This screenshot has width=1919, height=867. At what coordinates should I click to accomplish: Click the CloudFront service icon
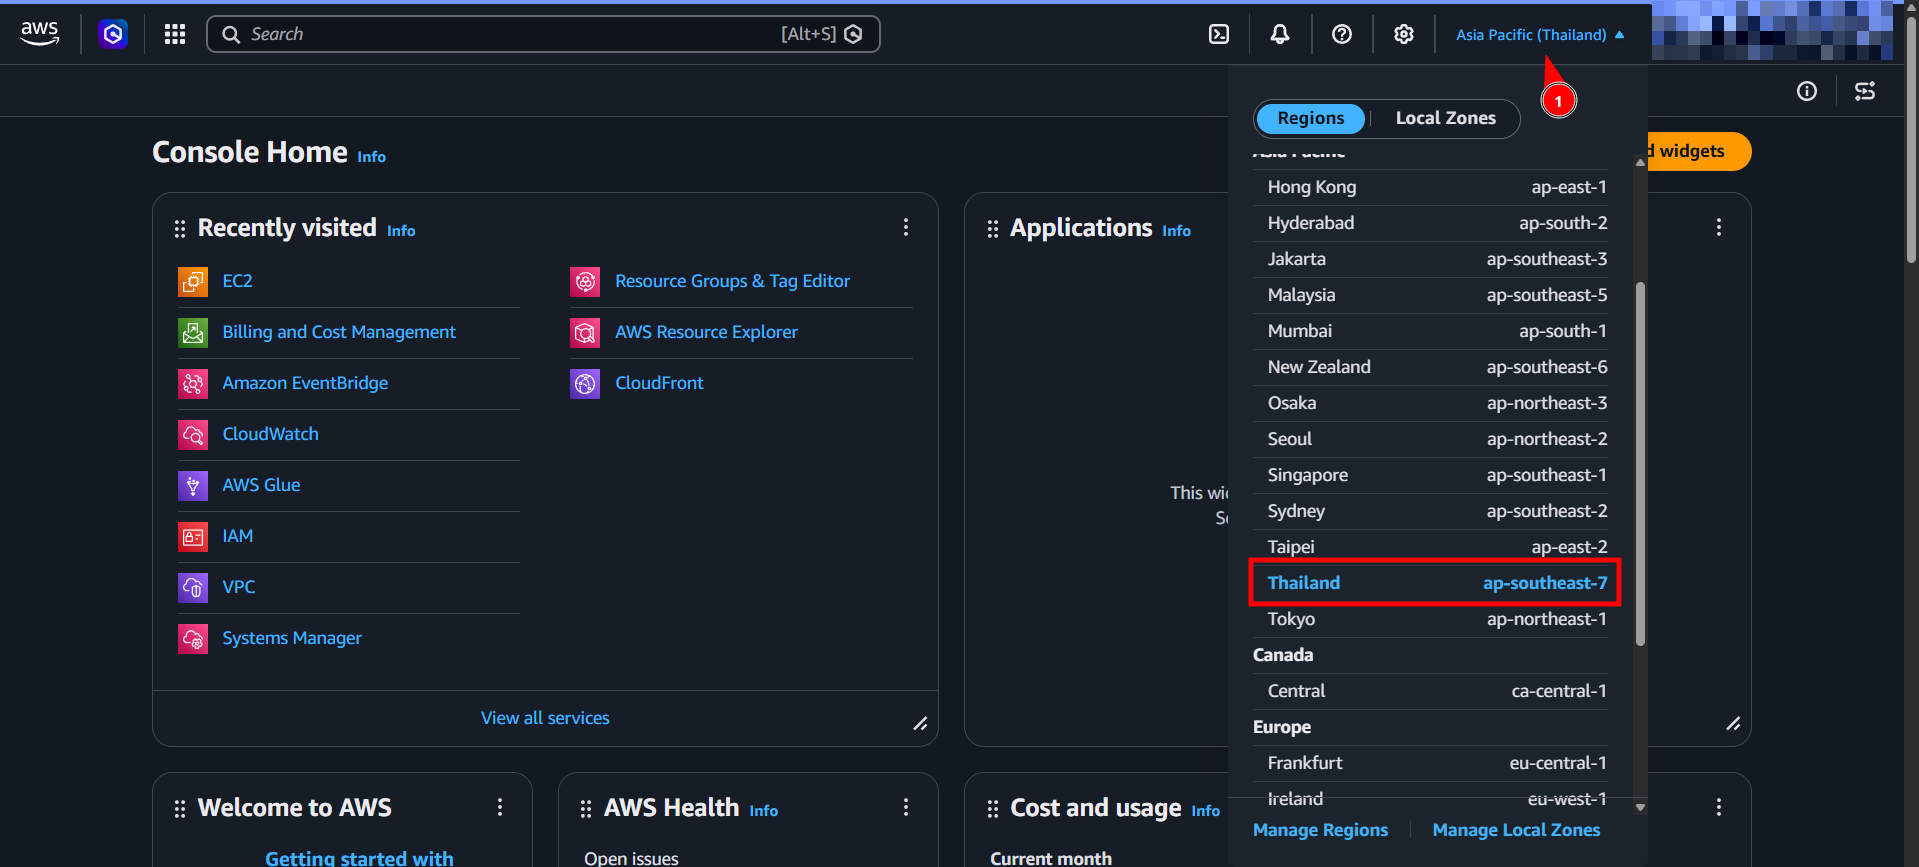[x=585, y=384]
